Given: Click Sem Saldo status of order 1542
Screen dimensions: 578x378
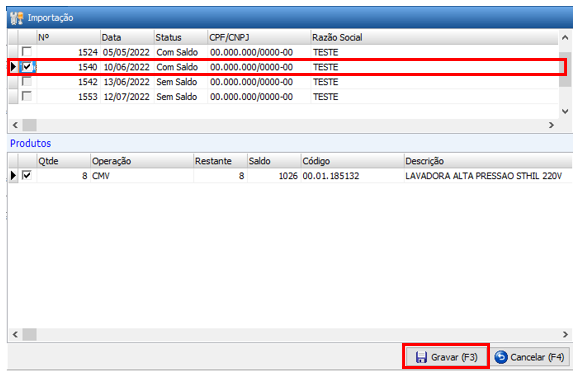Looking at the screenshot, I should [x=181, y=82].
